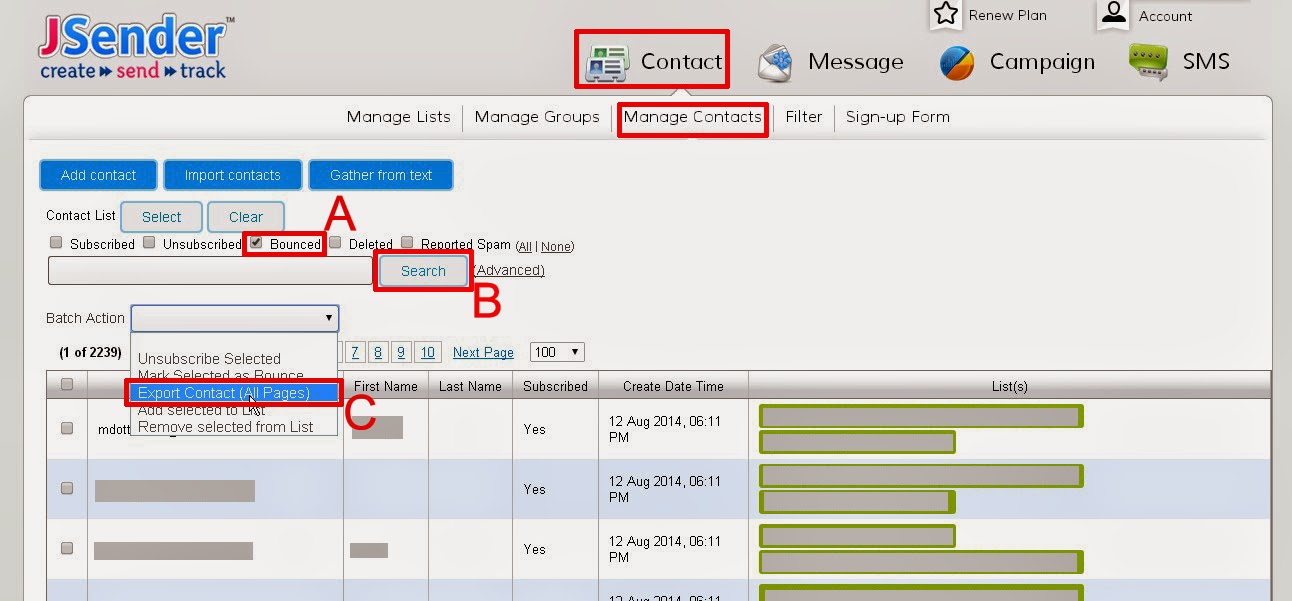This screenshot has width=1292, height=601.
Task: Click the Contact List Clear button
Action: pos(246,217)
